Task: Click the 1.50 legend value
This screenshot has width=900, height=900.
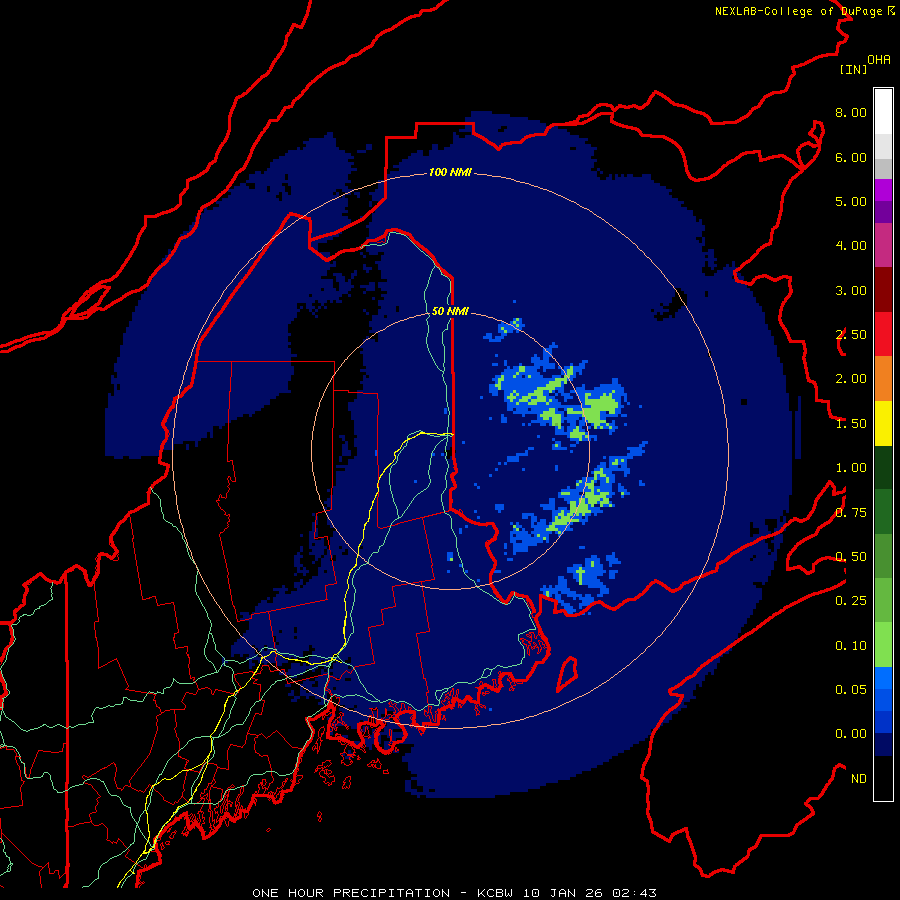Action: pos(851,424)
